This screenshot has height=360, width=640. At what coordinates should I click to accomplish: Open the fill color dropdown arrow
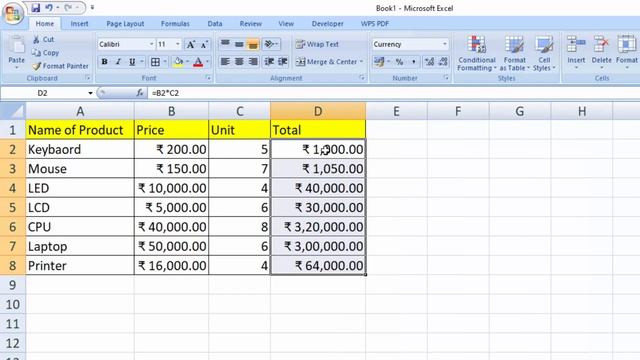[187, 62]
